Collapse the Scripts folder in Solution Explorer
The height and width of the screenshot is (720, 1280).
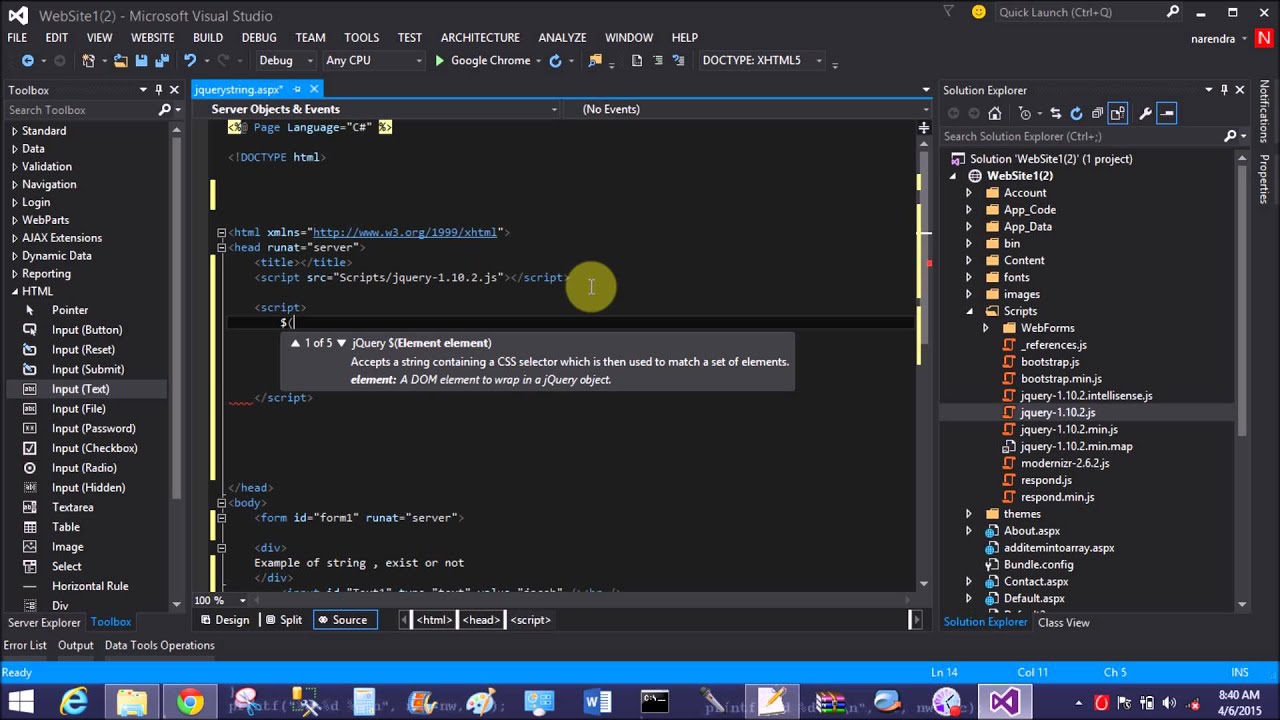pos(969,311)
